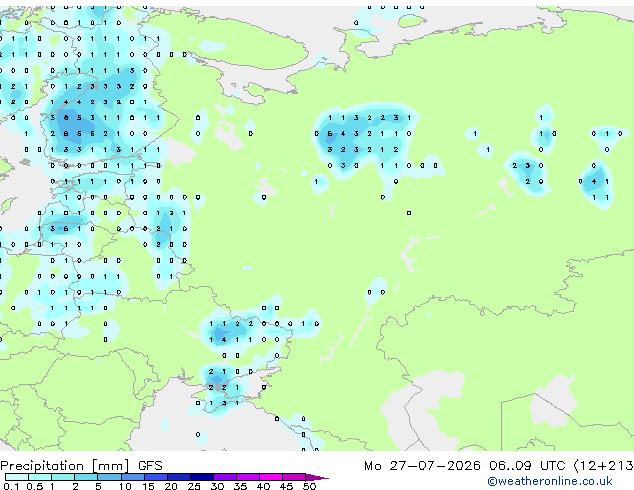Click the 'Mo 27-07-2026 06..09 UTC' timestamp
The image size is (634, 490).
(x=464, y=466)
